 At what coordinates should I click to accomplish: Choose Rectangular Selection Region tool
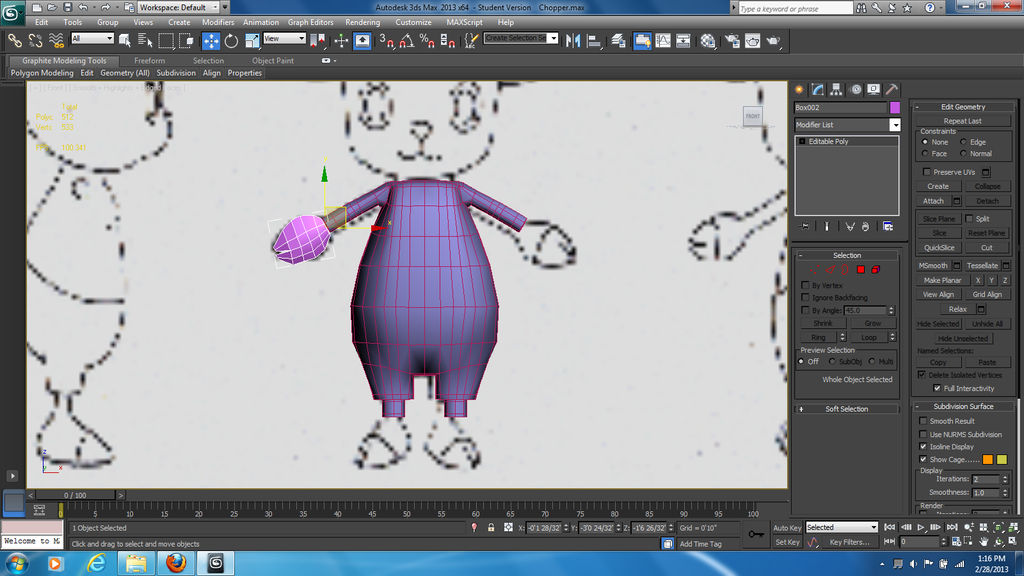coord(166,40)
